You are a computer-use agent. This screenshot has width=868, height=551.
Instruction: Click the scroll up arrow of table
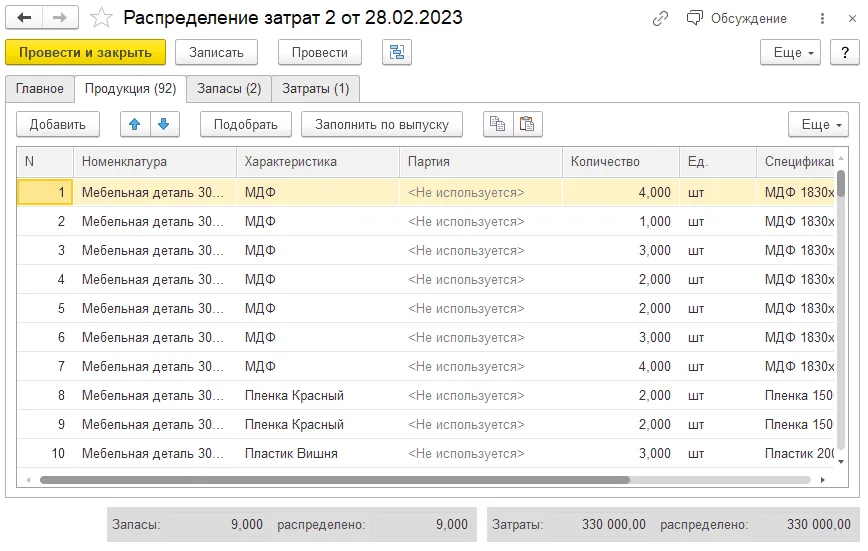(x=841, y=158)
